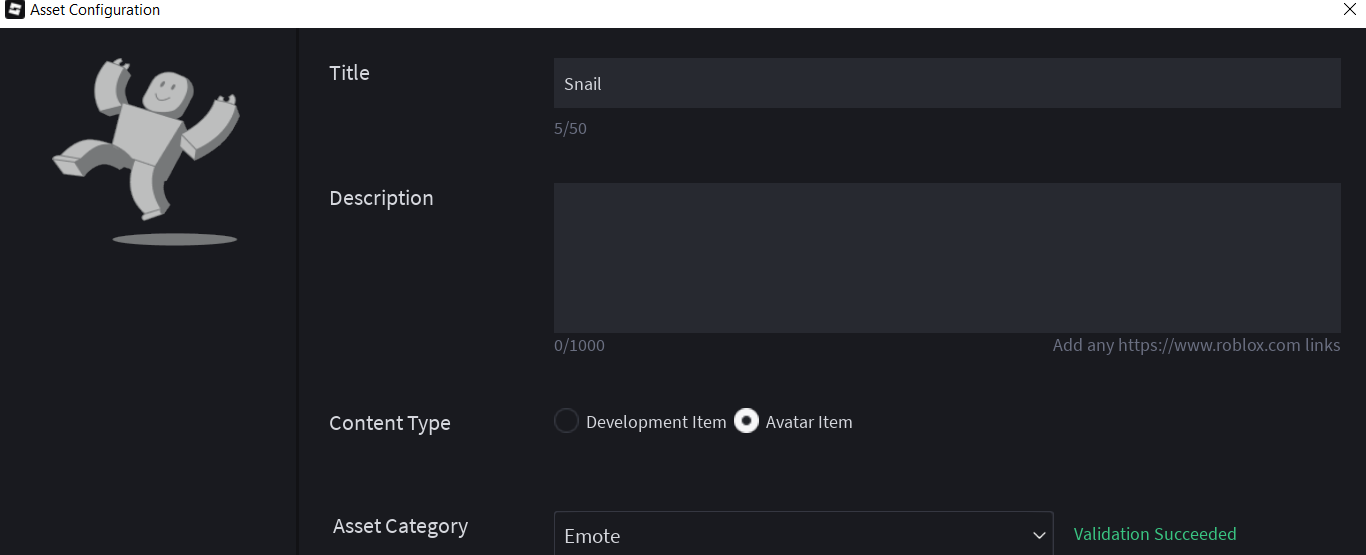Click the Title field label
1366x555 pixels.
(x=349, y=73)
